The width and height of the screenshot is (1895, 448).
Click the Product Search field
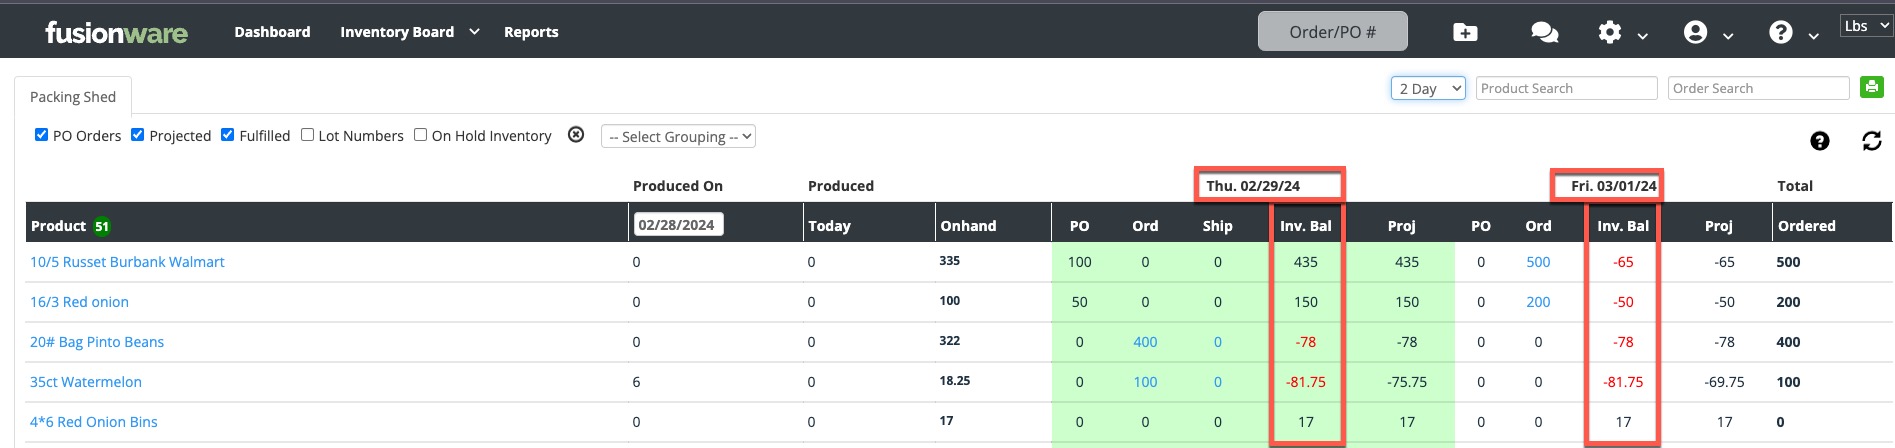1566,88
